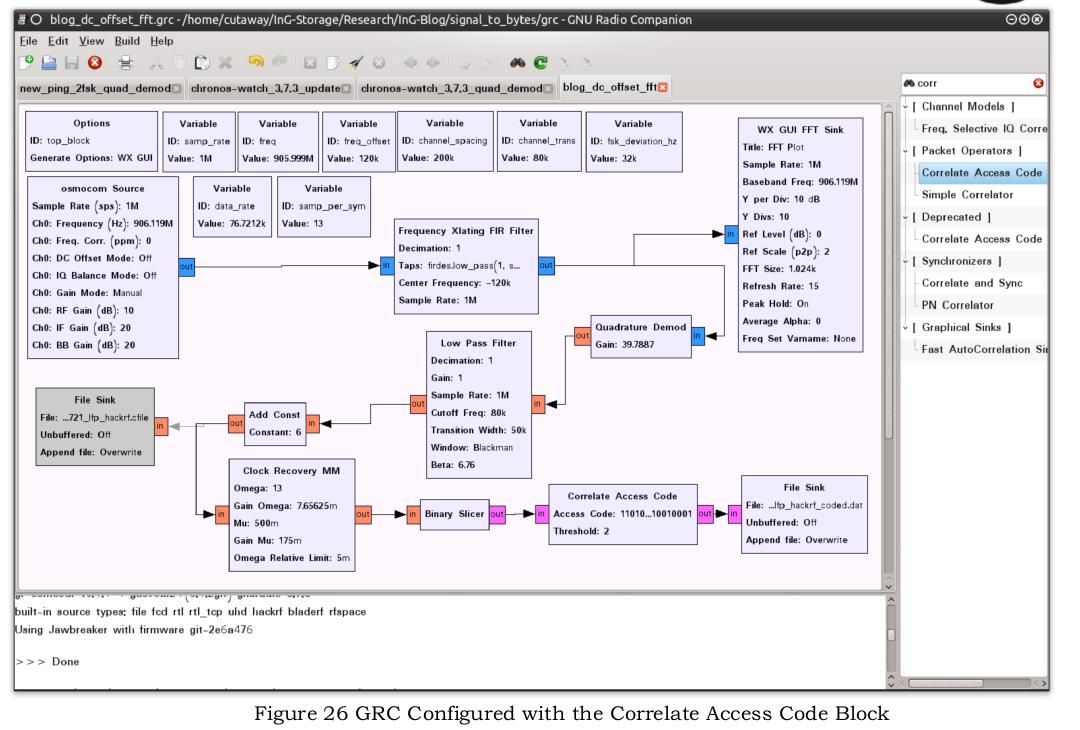Image resolution: width=1080 pixels, height=730 pixels.
Task: Click the Open file toolbar icon
Action: pos(49,63)
